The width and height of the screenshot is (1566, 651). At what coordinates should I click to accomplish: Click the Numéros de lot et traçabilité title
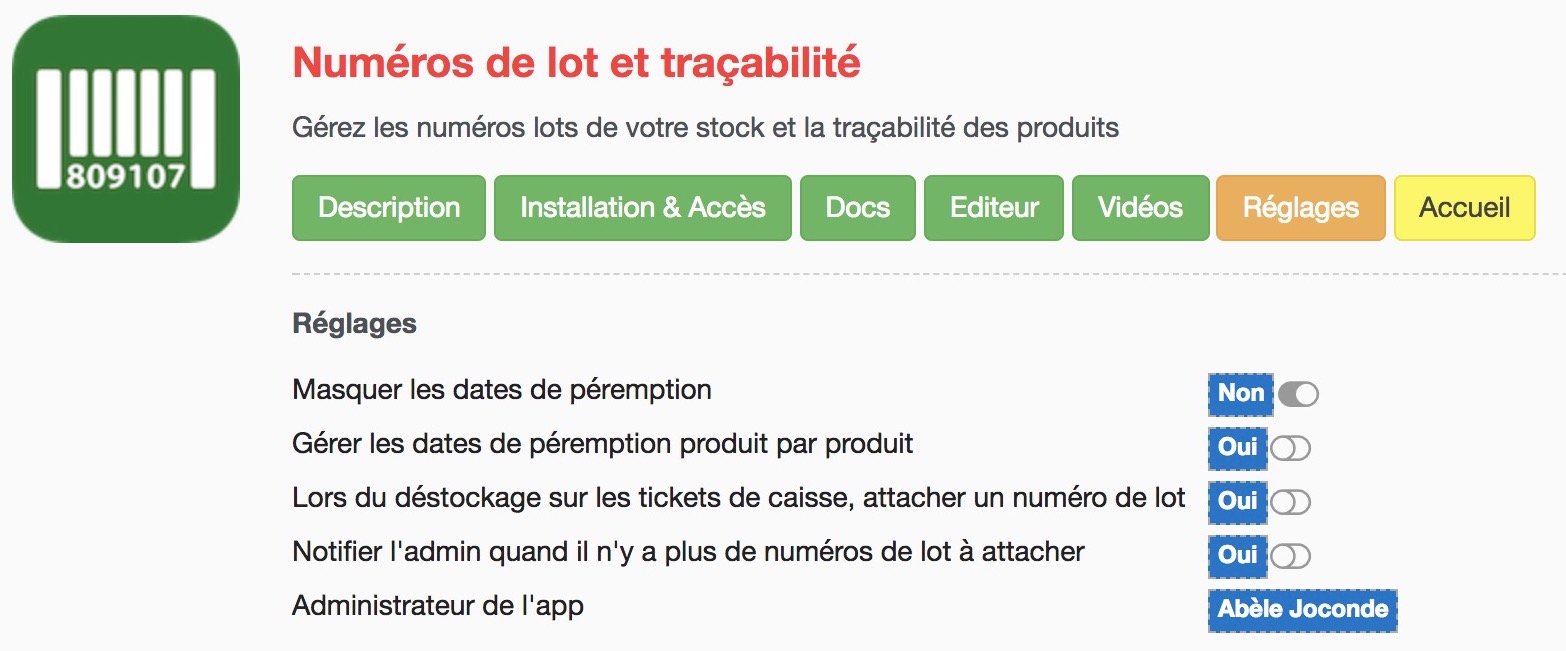click(x=576, y=64)
